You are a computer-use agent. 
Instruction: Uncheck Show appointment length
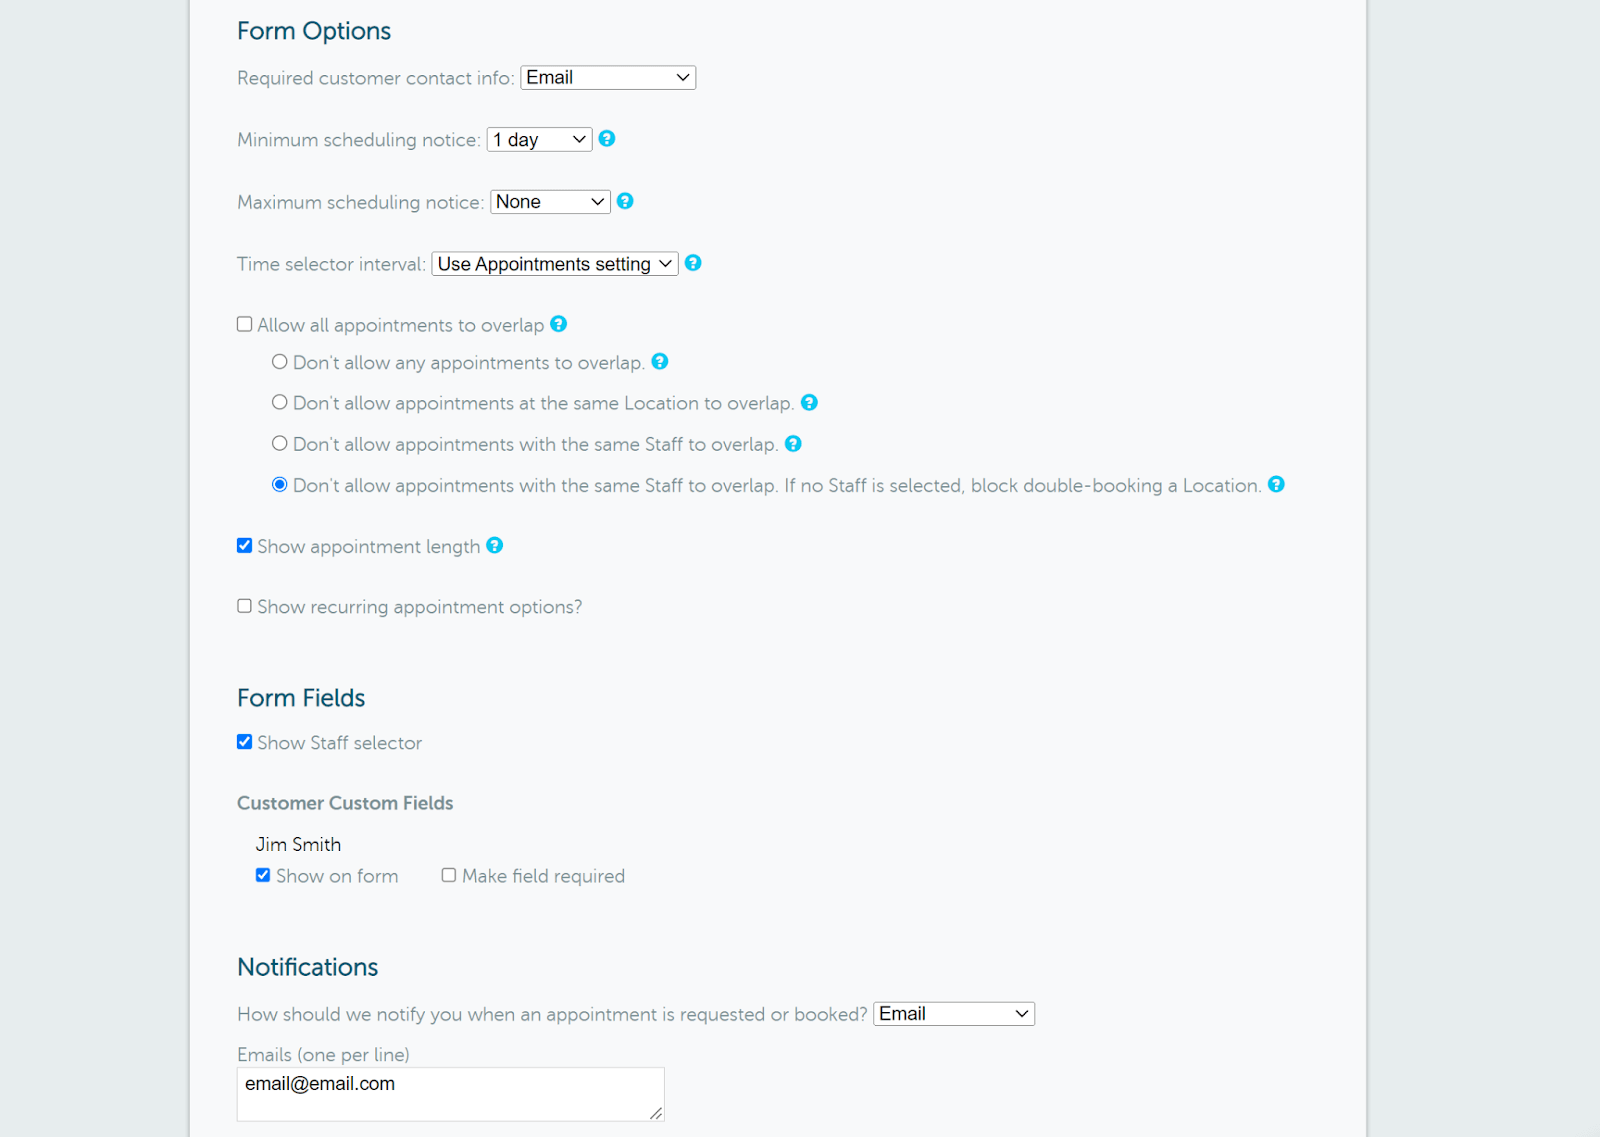click(x=244, y=545)
